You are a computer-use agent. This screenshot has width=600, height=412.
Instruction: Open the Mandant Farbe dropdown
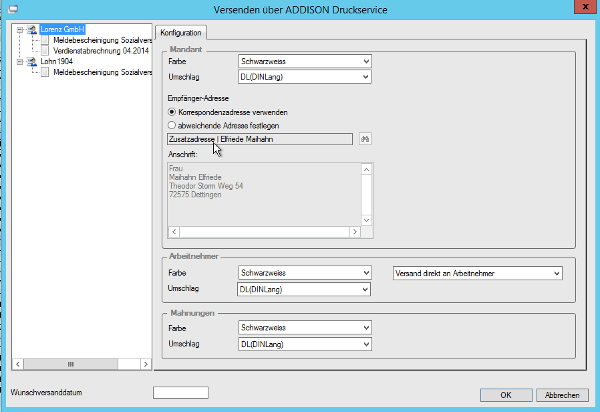click(x=305, y=61)
